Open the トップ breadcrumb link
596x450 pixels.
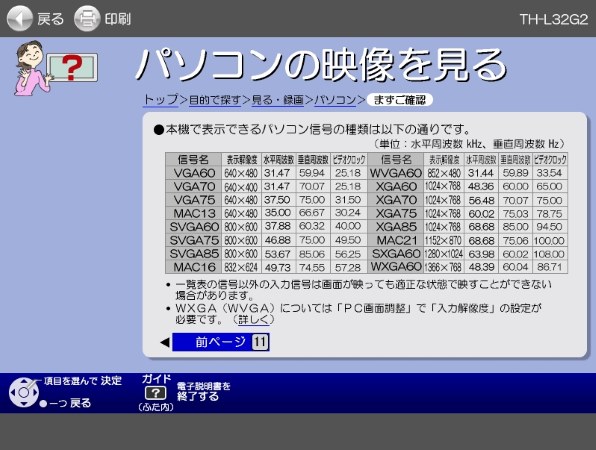[x=161, y=100]
